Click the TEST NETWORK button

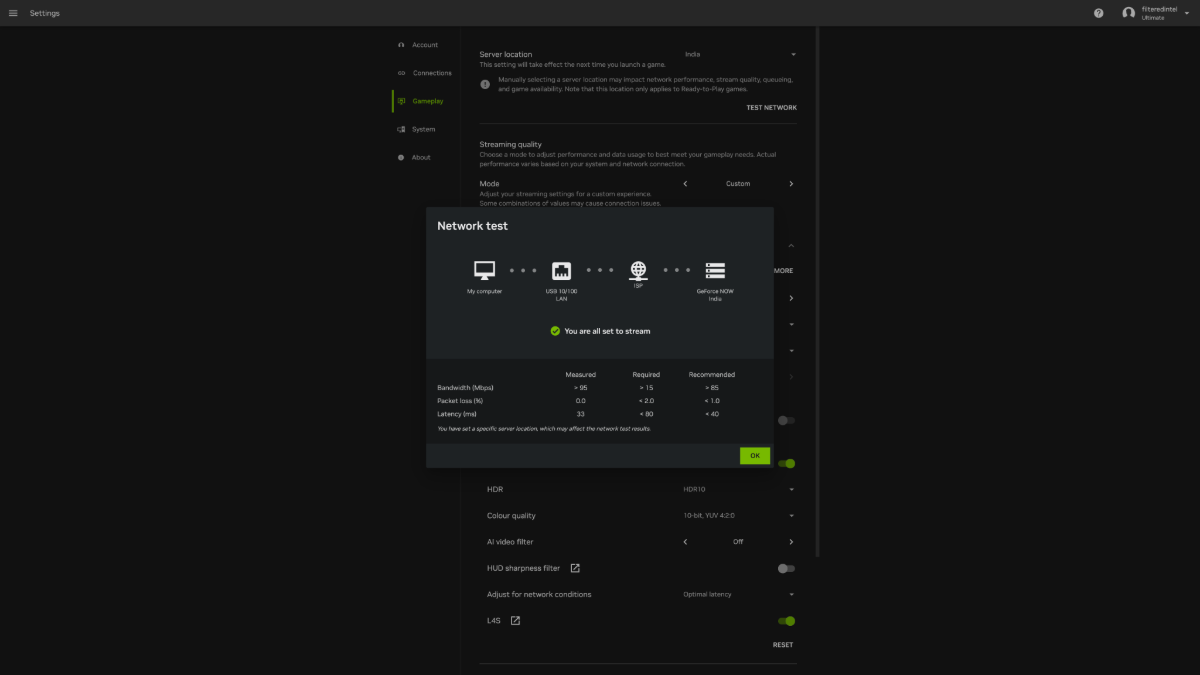click(x=772, y=107)
